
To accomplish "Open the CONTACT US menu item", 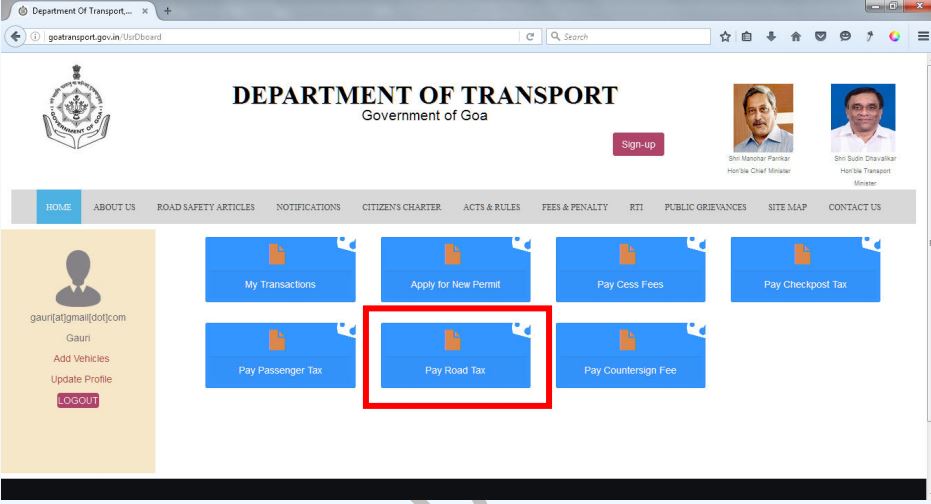I will tap(855, 207).
